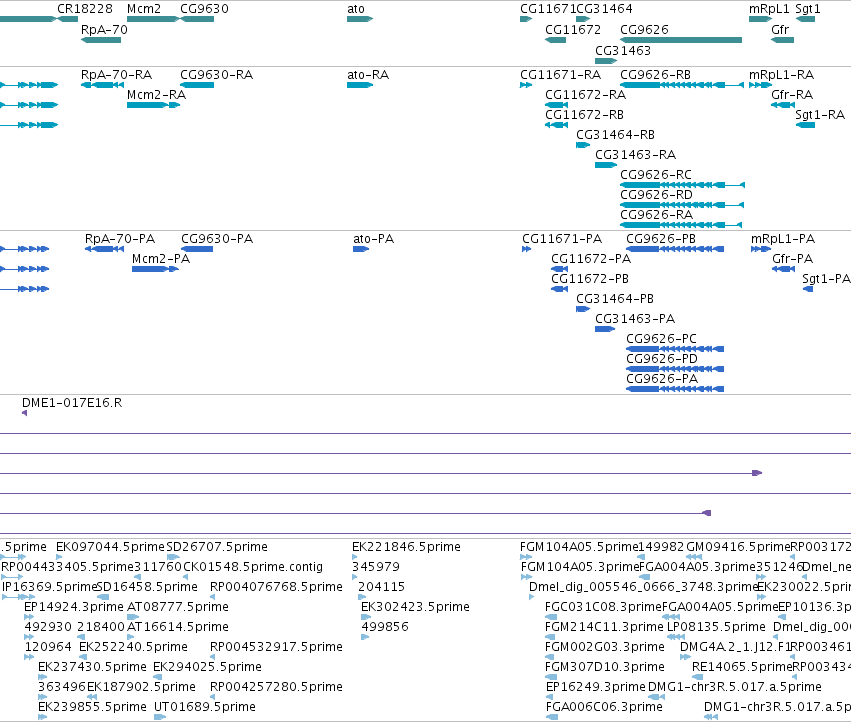Click the RpA-70 gene label

coord(104,30)
